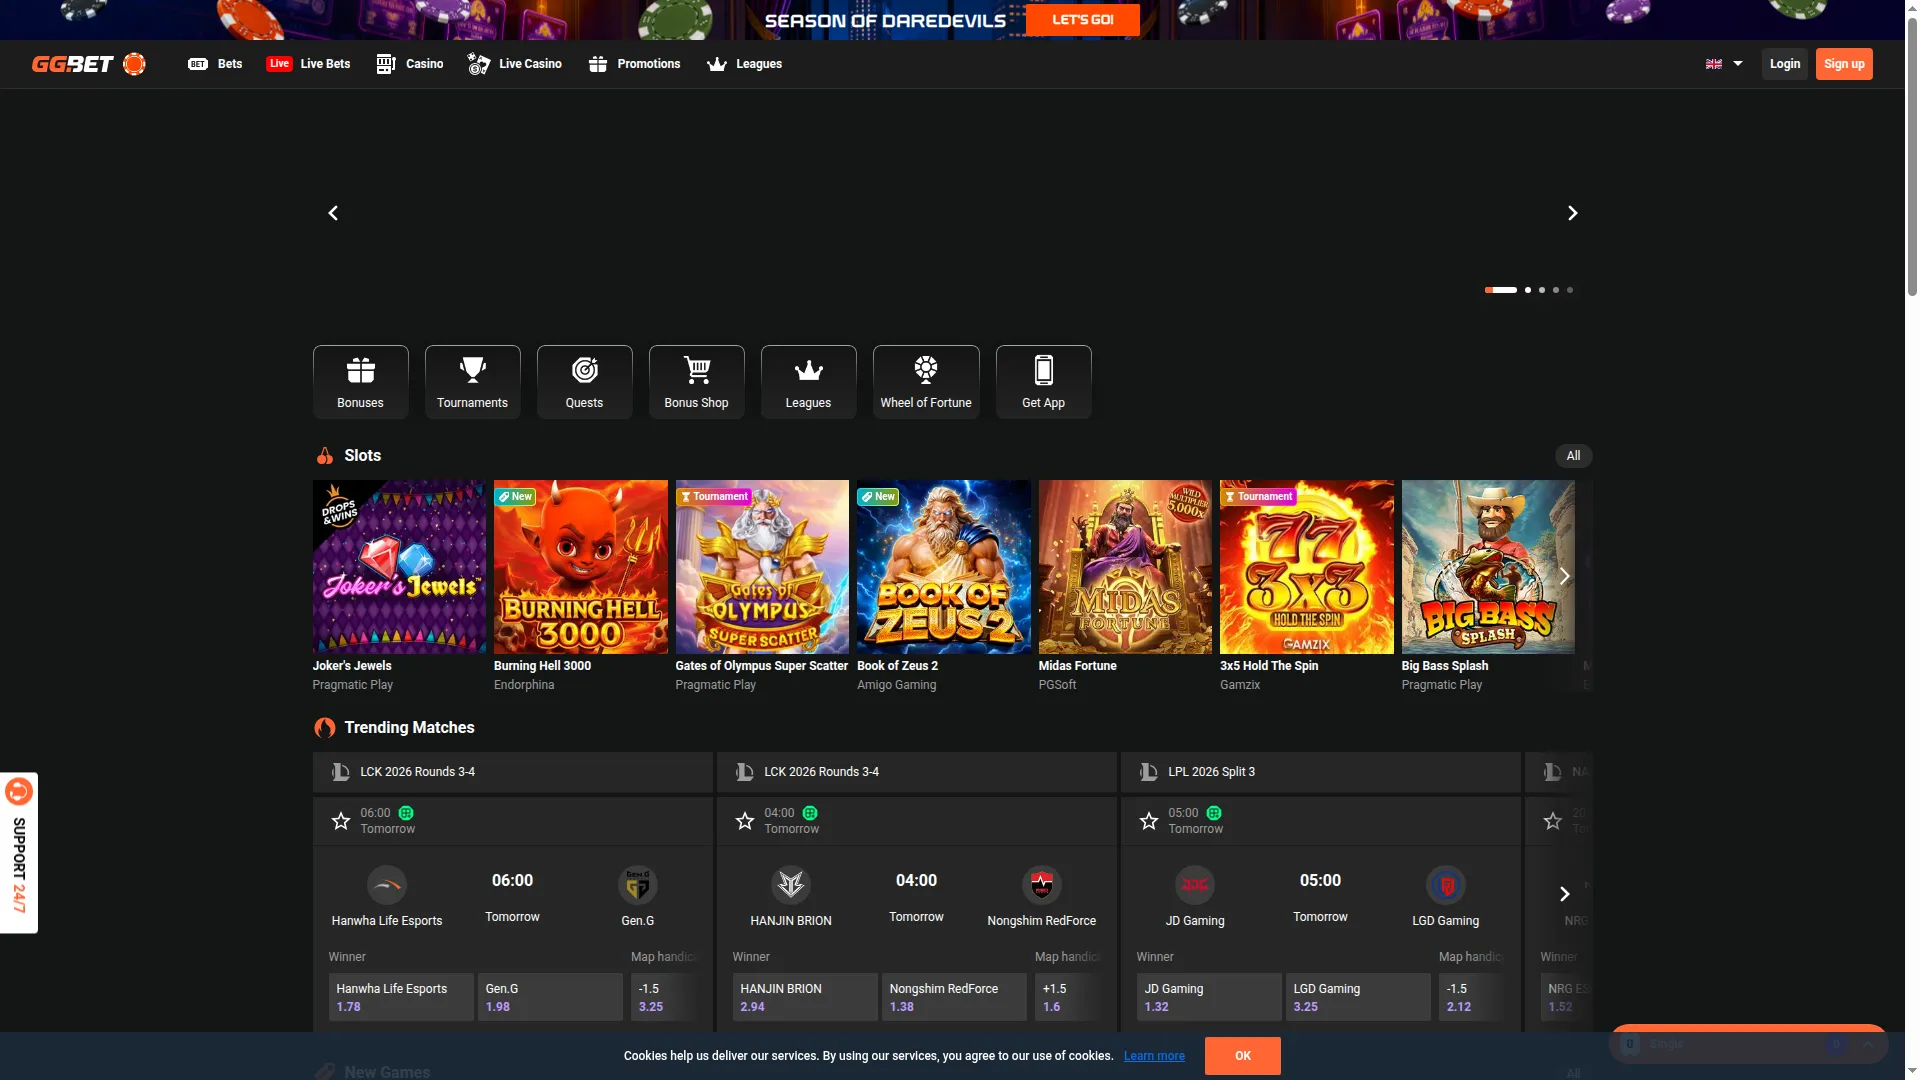
Task: Open the Get App phone tile
Action: pyautogui.click(x=1043, y=382)
